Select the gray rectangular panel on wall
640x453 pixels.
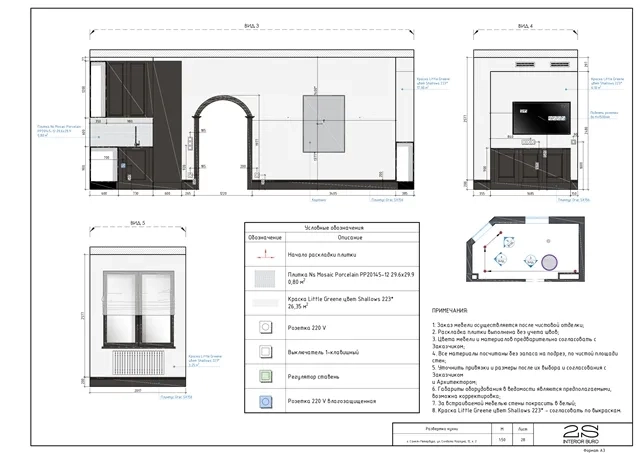[324, 122]
